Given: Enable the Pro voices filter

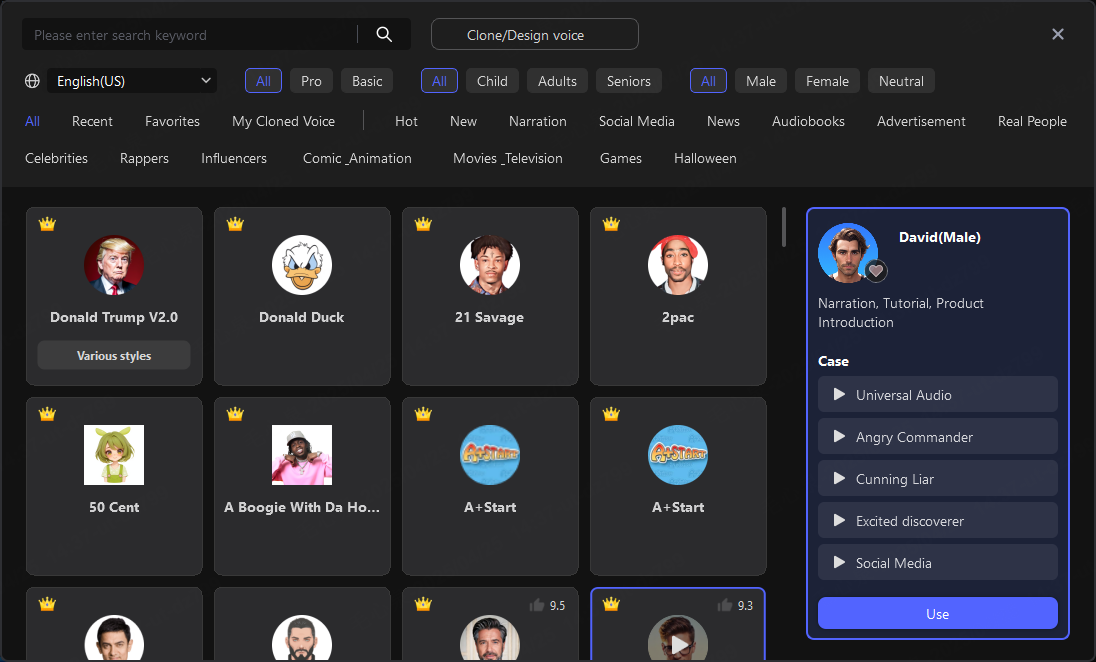Looking at the screenshot, I should (311, 80).
